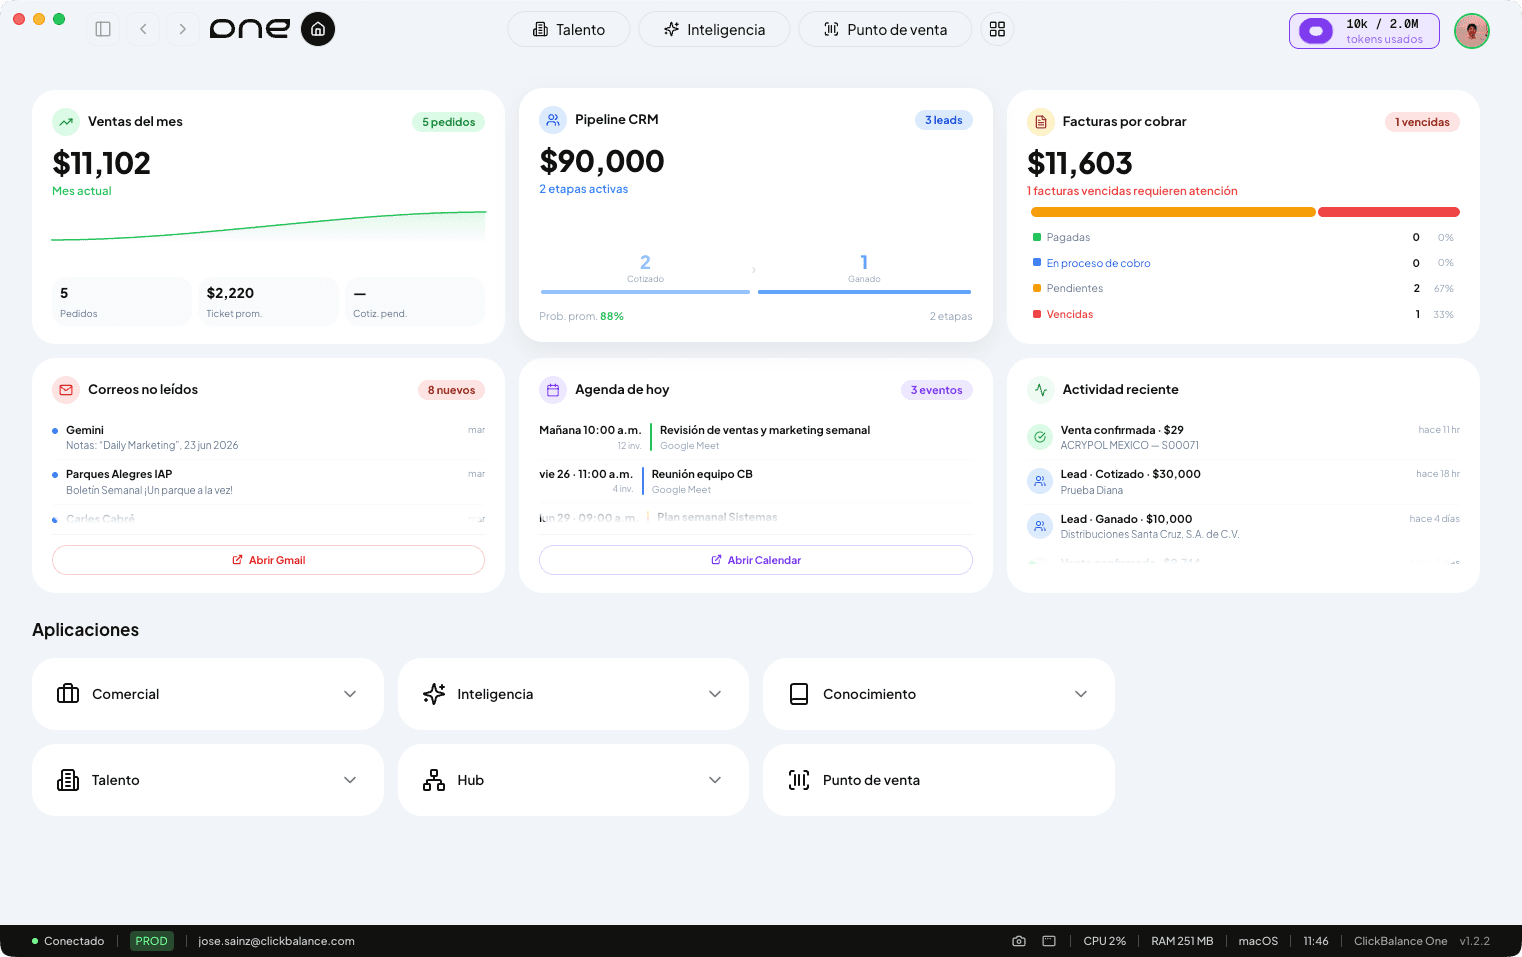
Task: Click the Actividad reciente pulse icon
Action: [x=1041, y=390]
